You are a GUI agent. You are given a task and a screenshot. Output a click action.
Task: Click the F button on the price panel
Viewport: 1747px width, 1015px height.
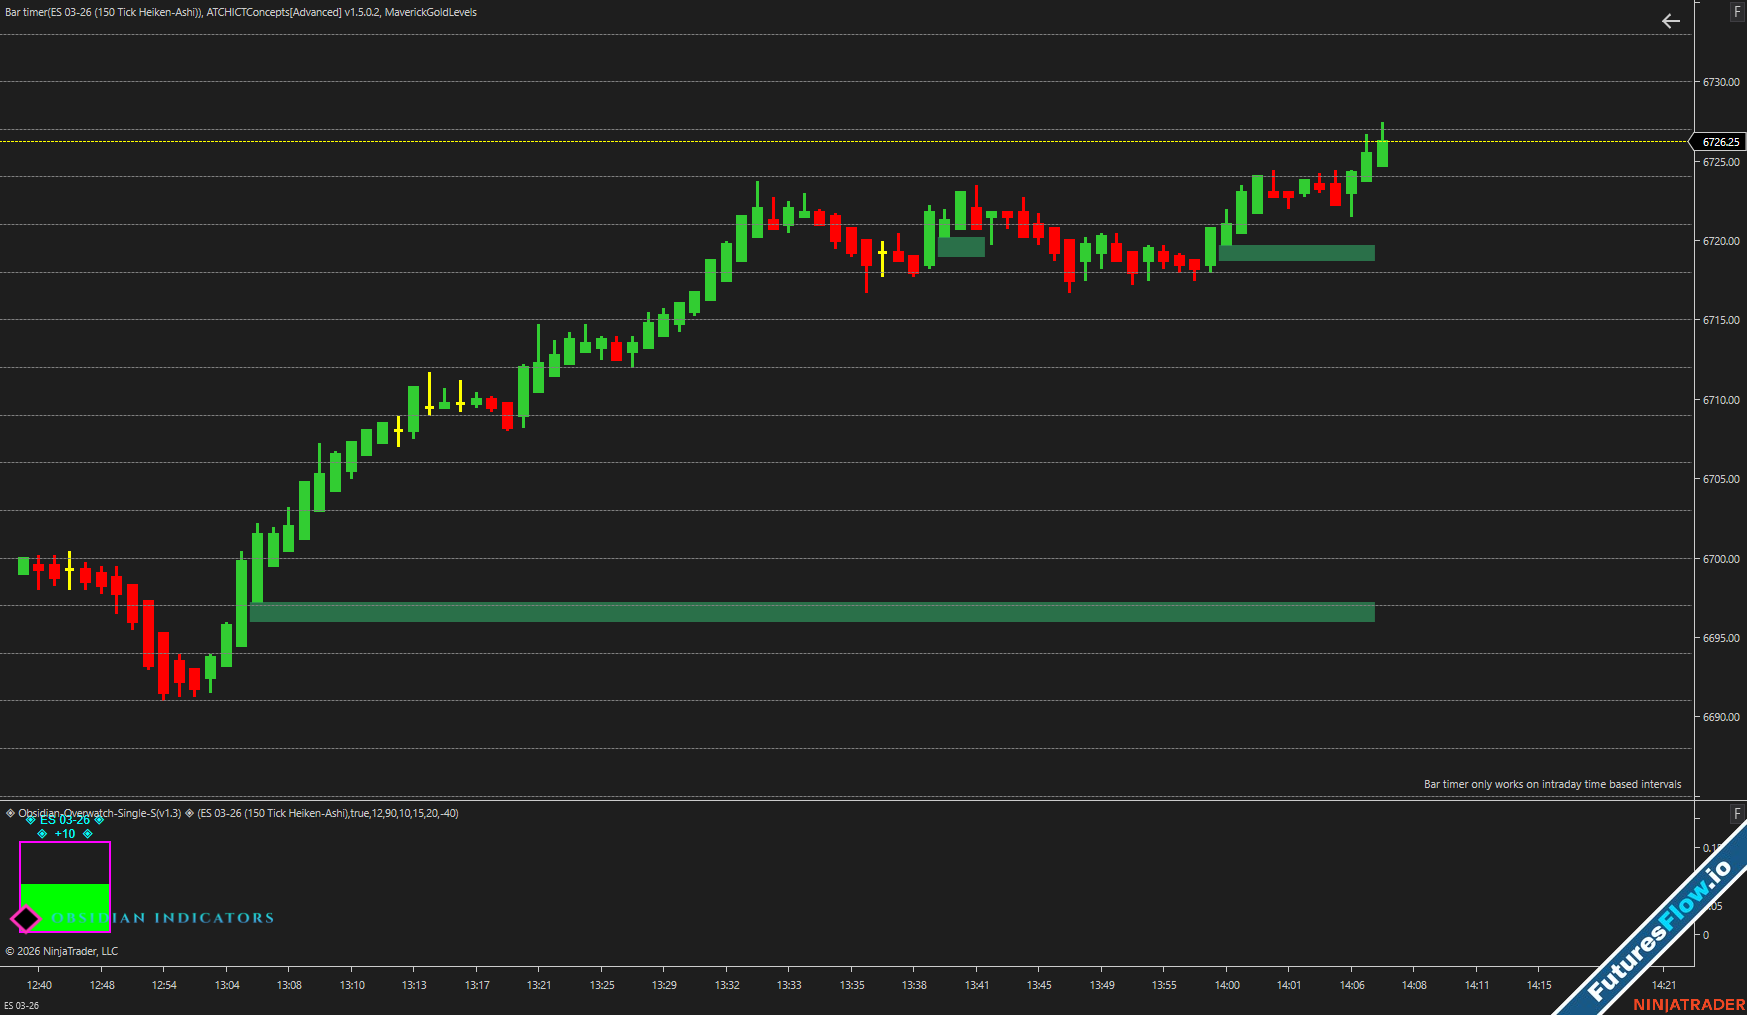(x=1737, y=12)
